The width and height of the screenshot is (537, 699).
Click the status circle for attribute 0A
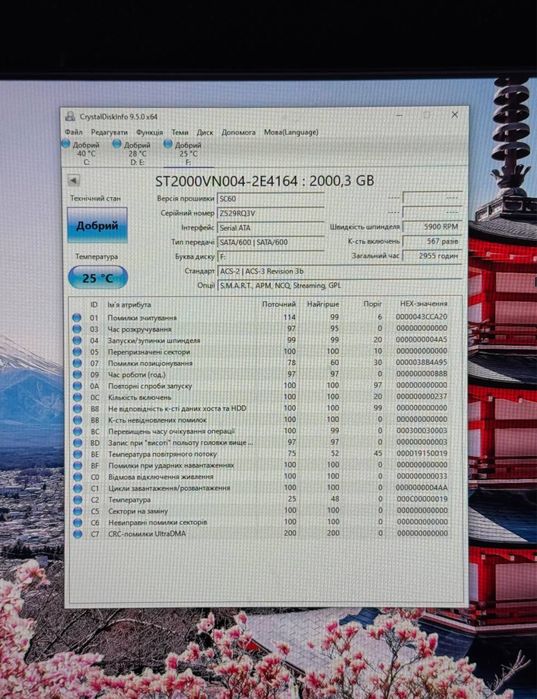click(77, 386)
